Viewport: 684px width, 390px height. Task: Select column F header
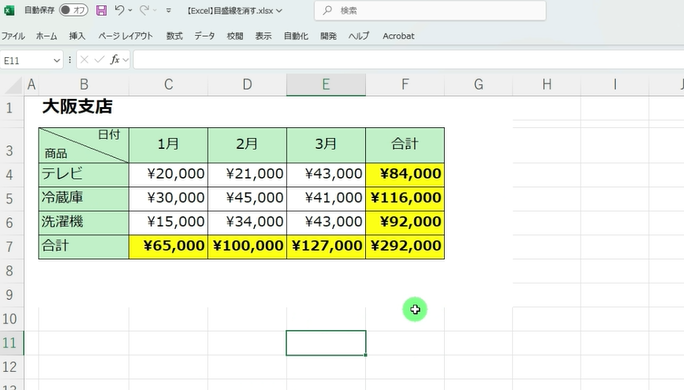(405, 84)
